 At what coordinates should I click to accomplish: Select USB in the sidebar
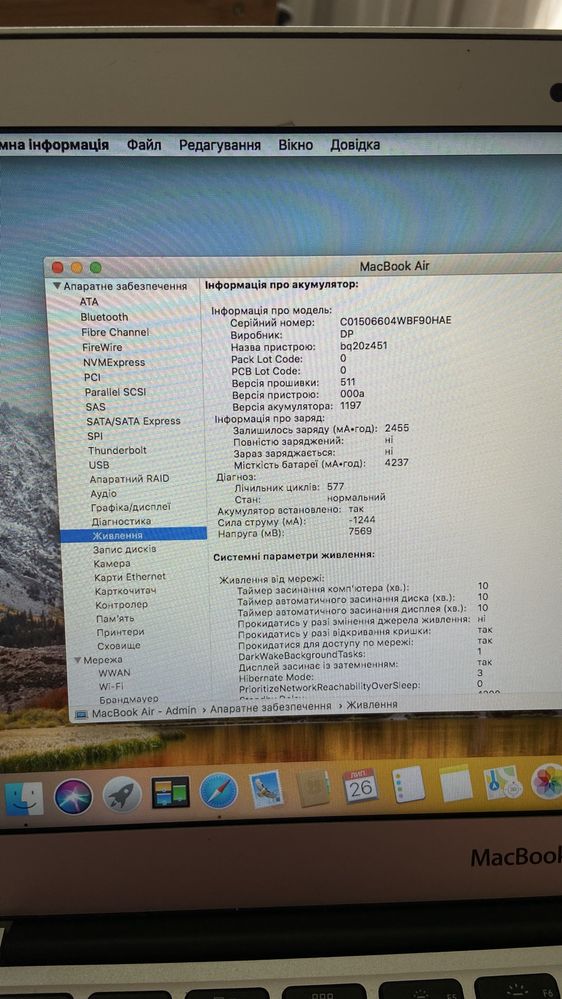(99, 465)
